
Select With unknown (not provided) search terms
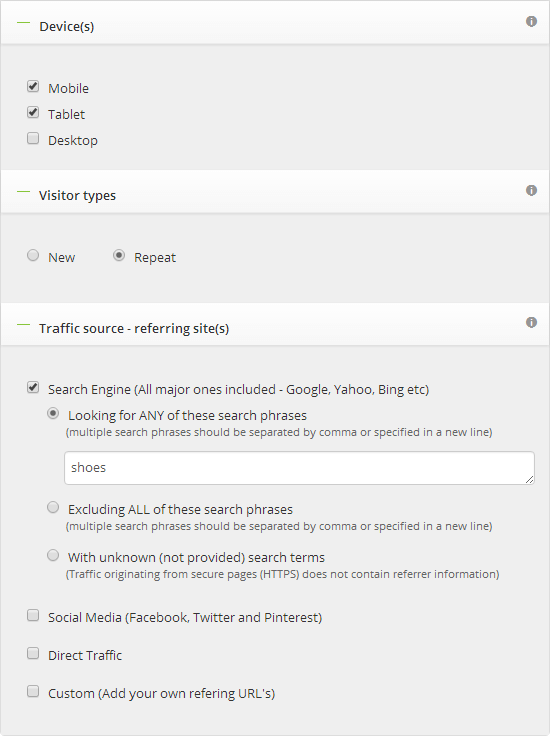53,555
